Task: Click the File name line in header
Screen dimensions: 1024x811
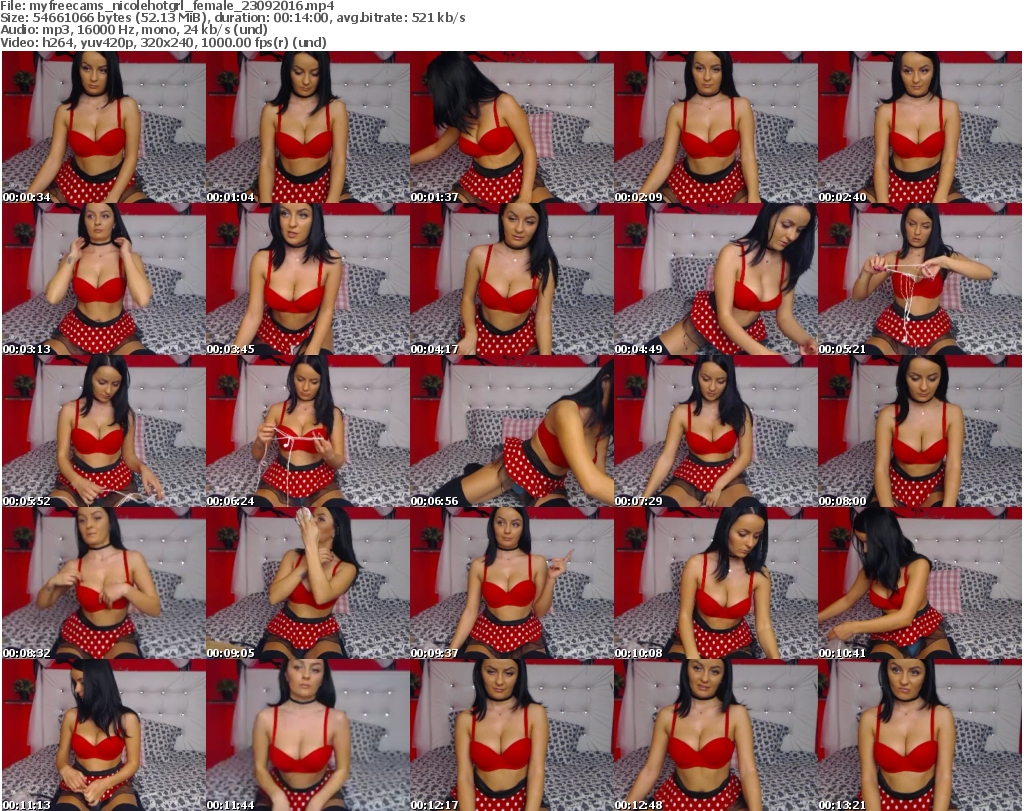Action: [x=174, y=6]
